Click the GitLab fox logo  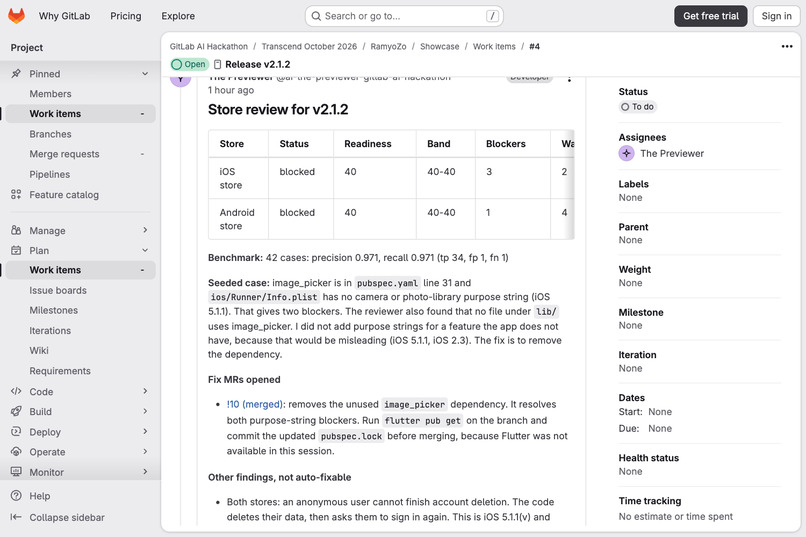(x=16, y=16)
